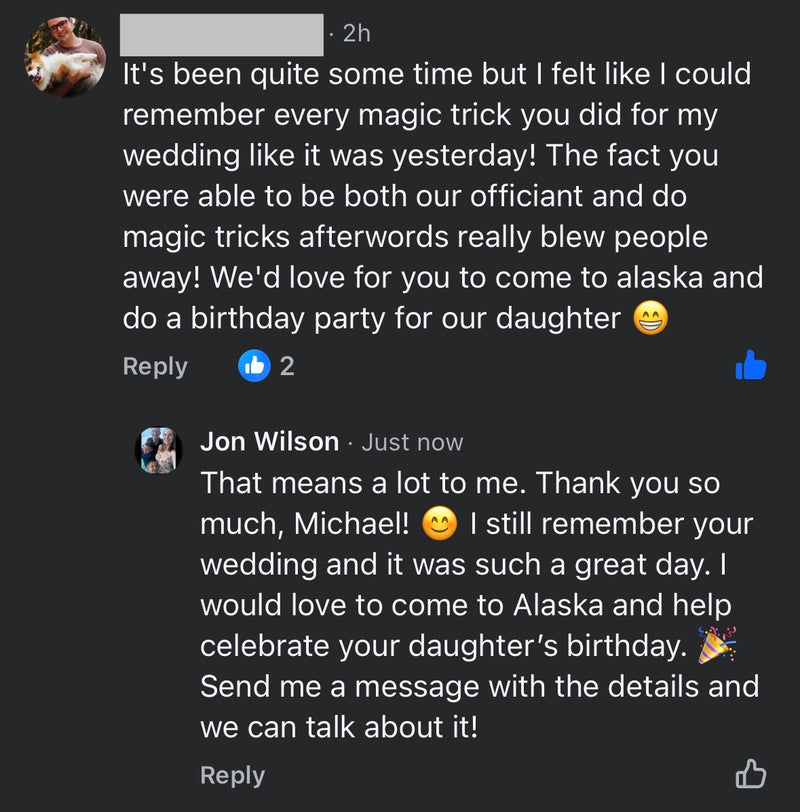800x812 pixels.
Task: Tap the grinning emoji after 'daughter'
Action: [651, 319]
